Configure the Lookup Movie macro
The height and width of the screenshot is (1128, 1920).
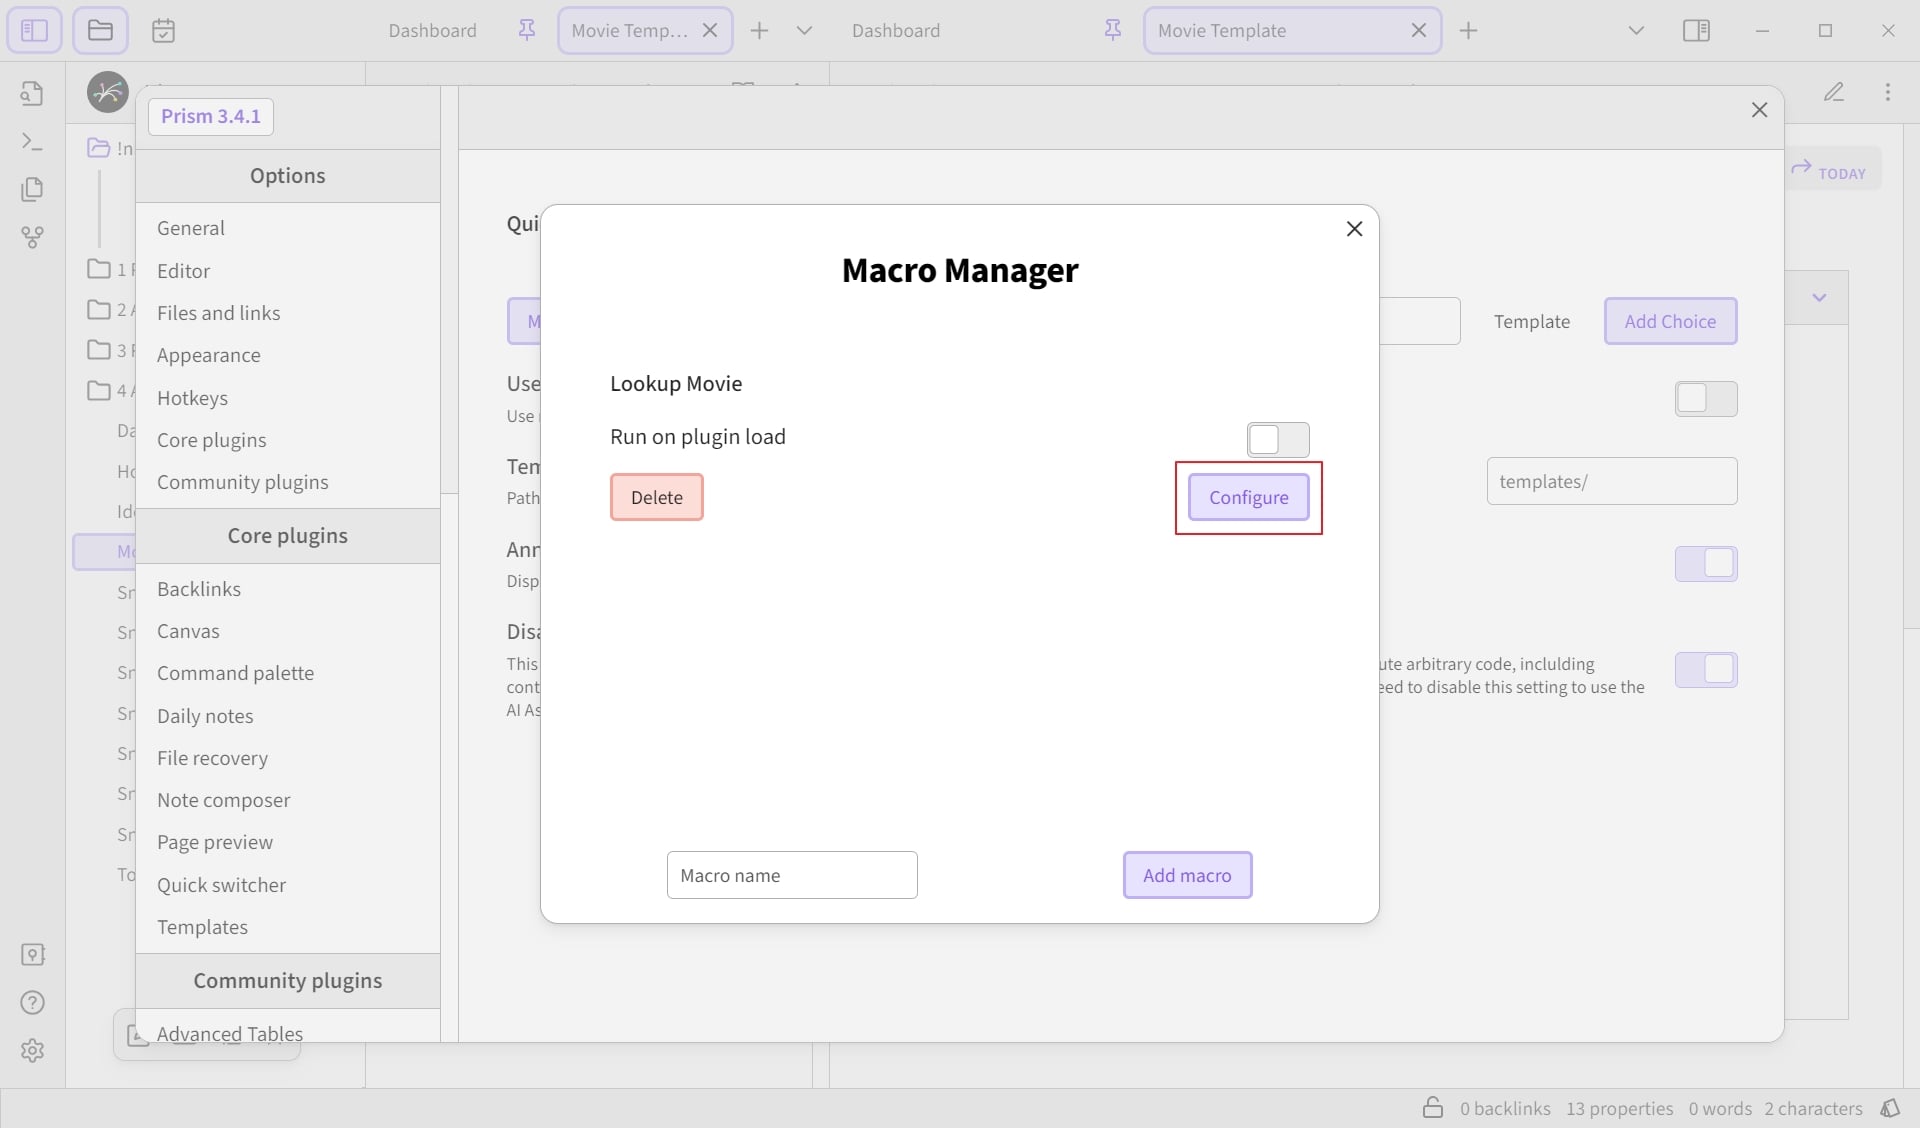(1248, 497)
